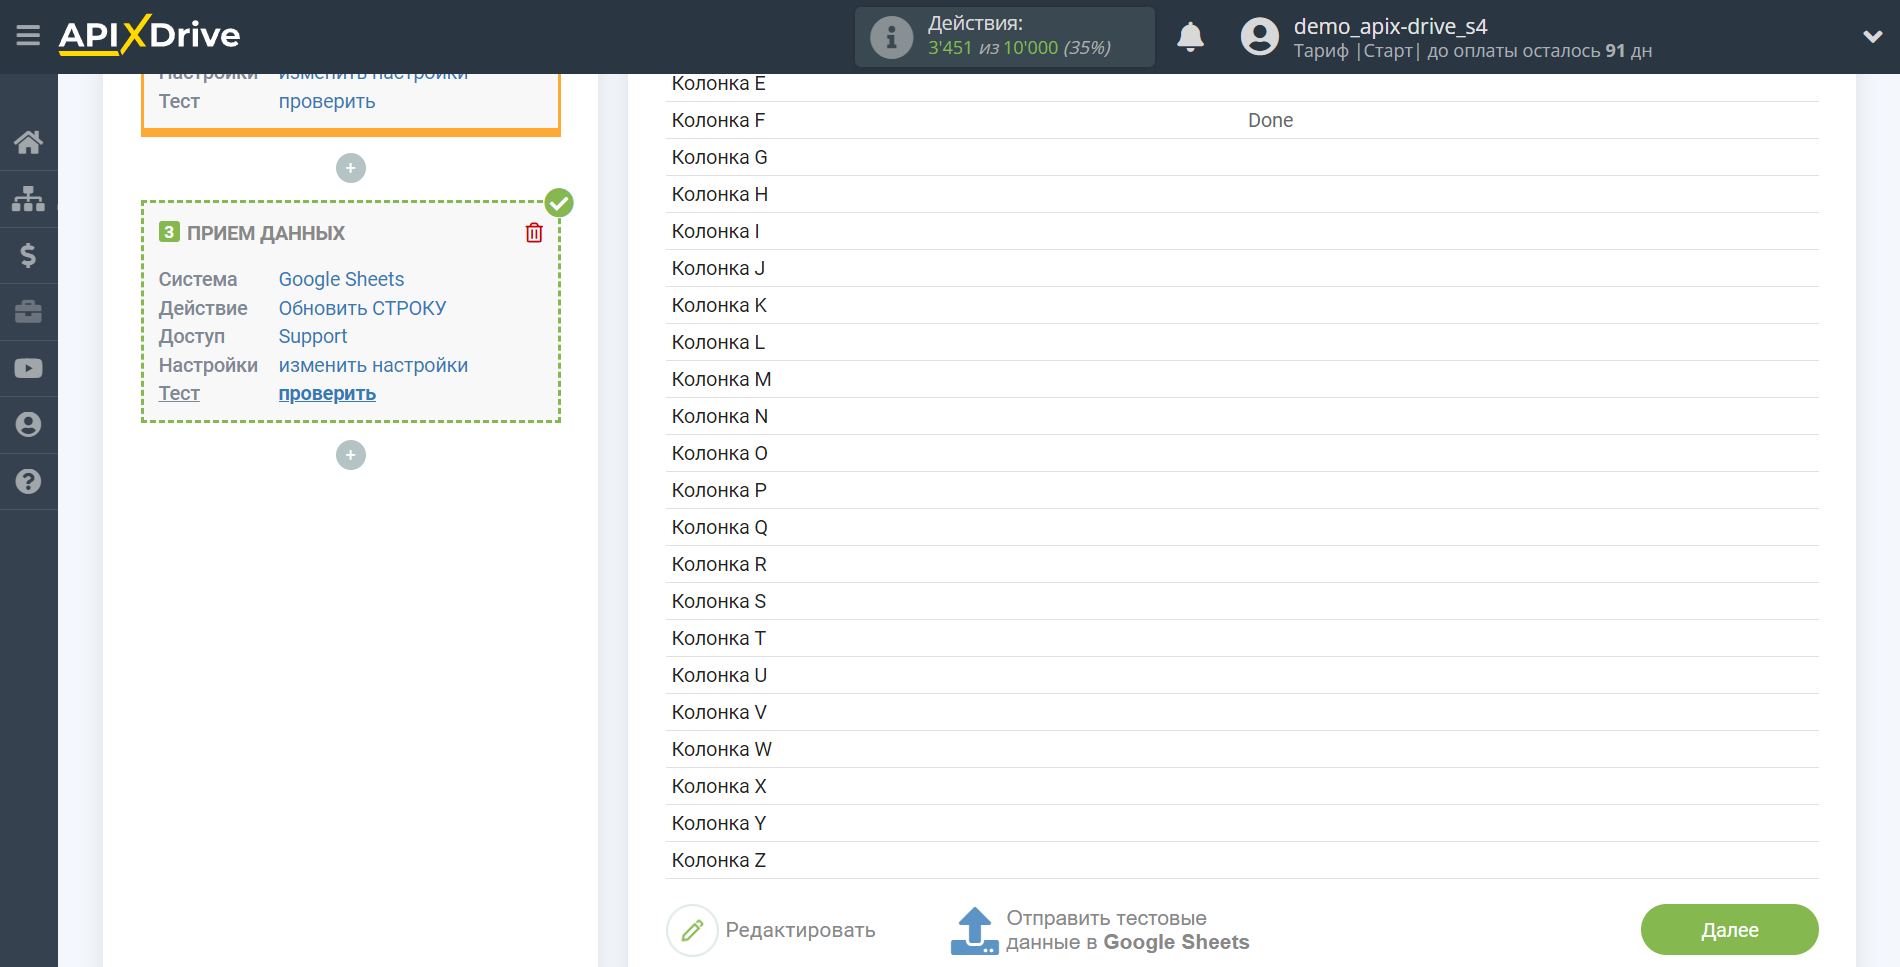1900x967 pixels.
Task: Click the ApiX-Drive logo
Action: 149,35
